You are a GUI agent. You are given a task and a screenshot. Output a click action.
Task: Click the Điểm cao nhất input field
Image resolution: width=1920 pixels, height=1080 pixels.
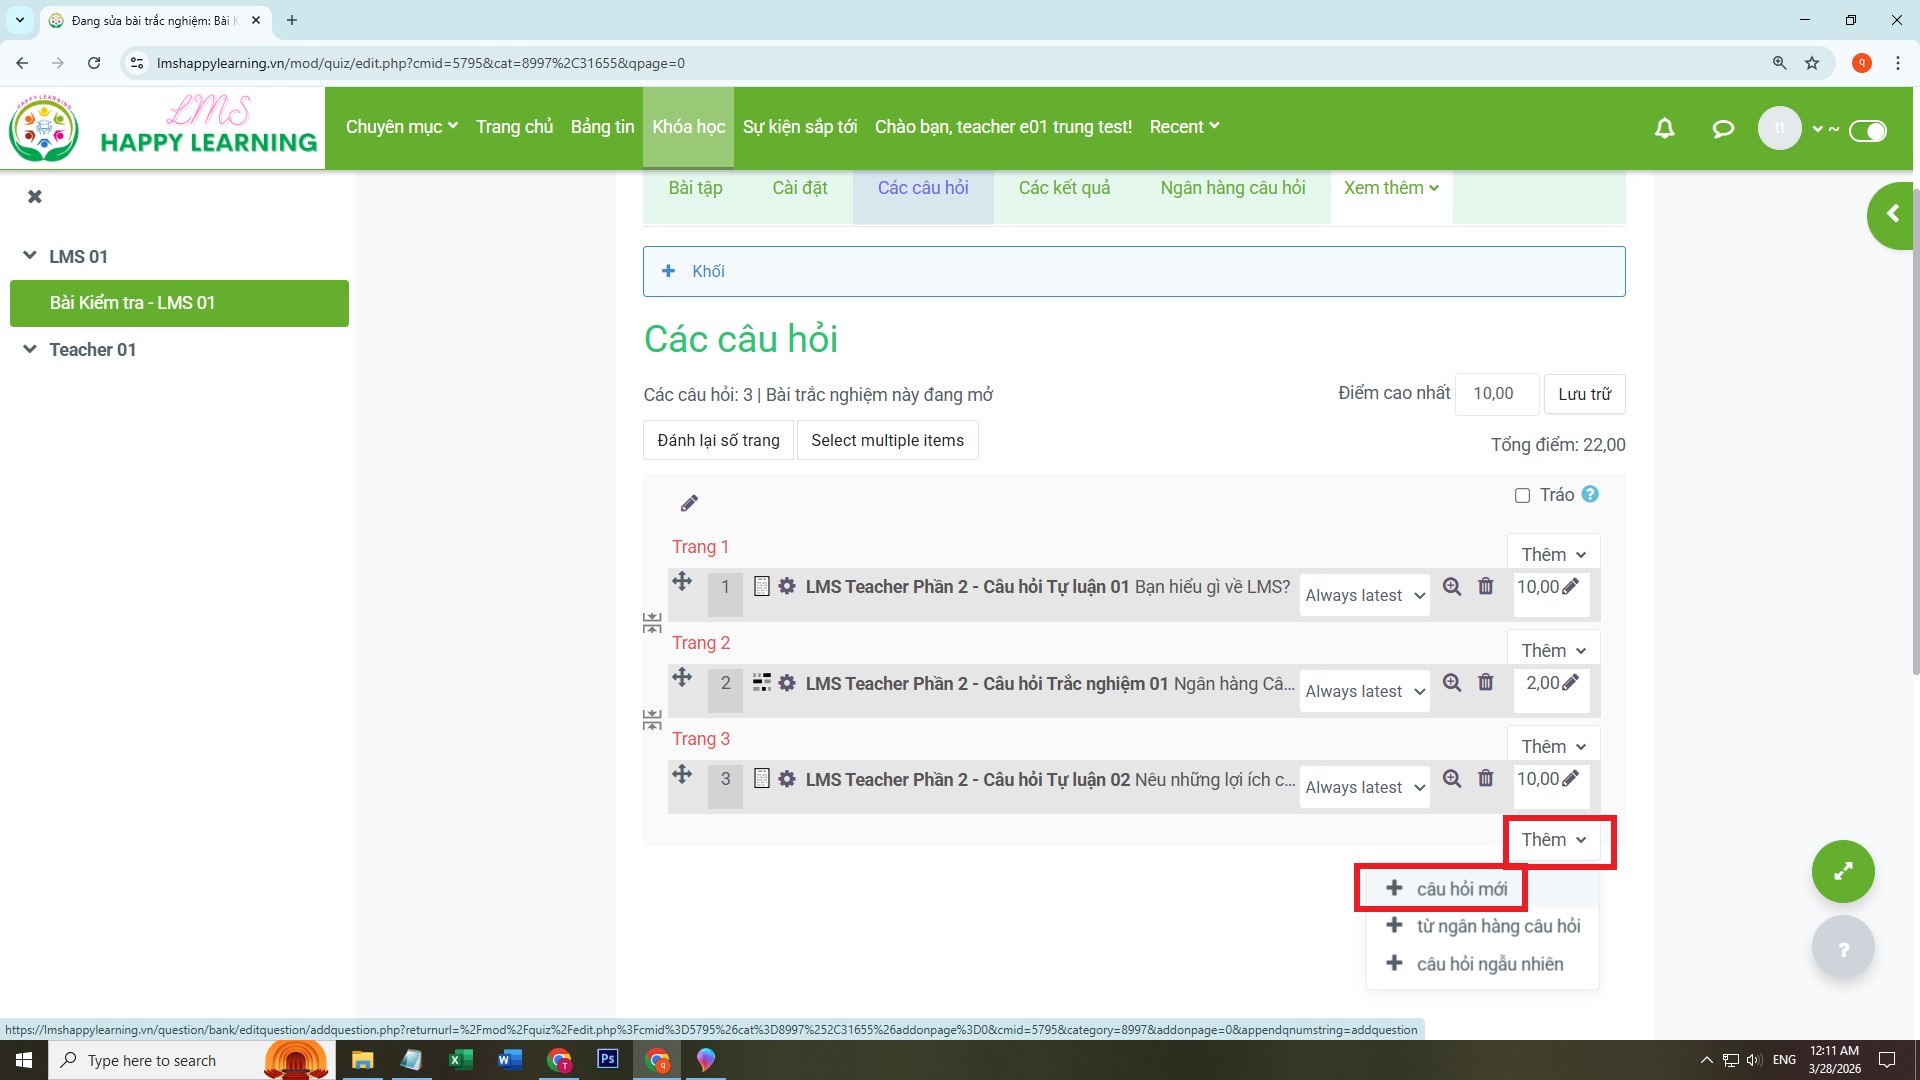coord(1495,394)
